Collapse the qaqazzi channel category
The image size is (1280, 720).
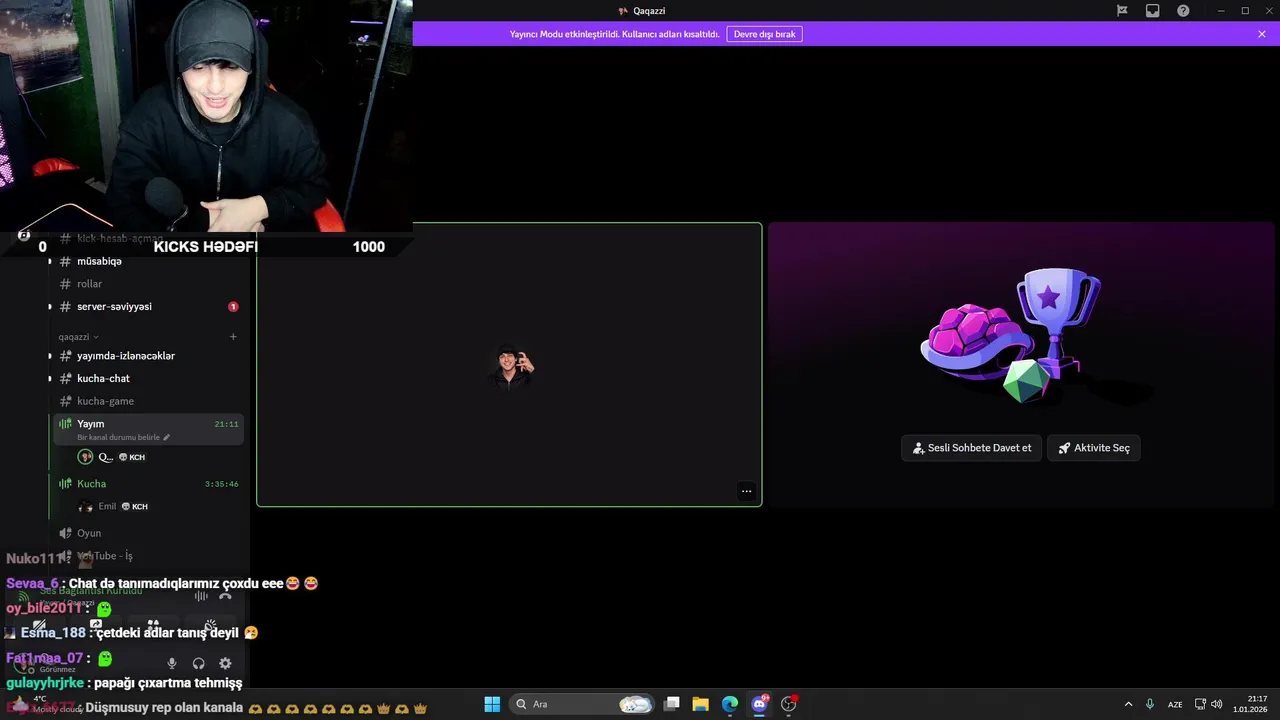(78, 337)
